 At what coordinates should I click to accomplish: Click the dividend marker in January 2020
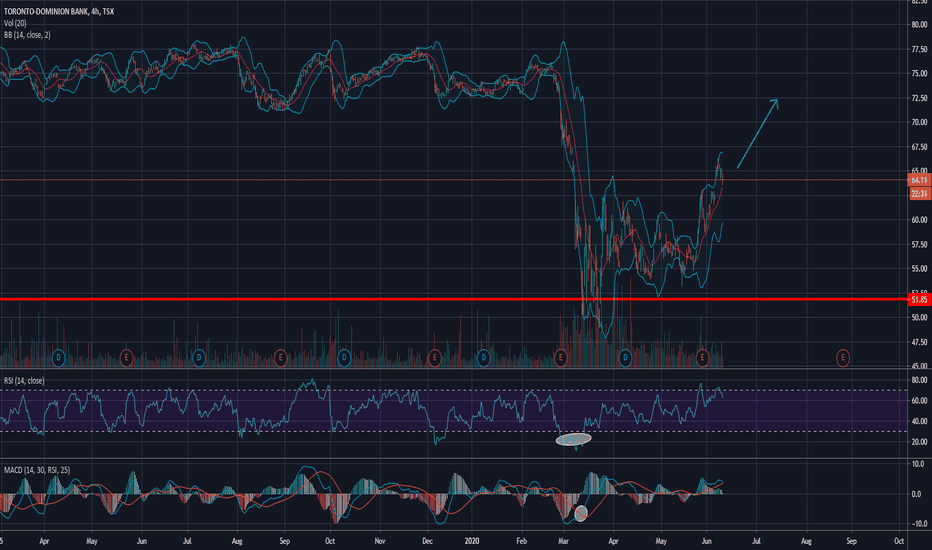coord(483,358)
